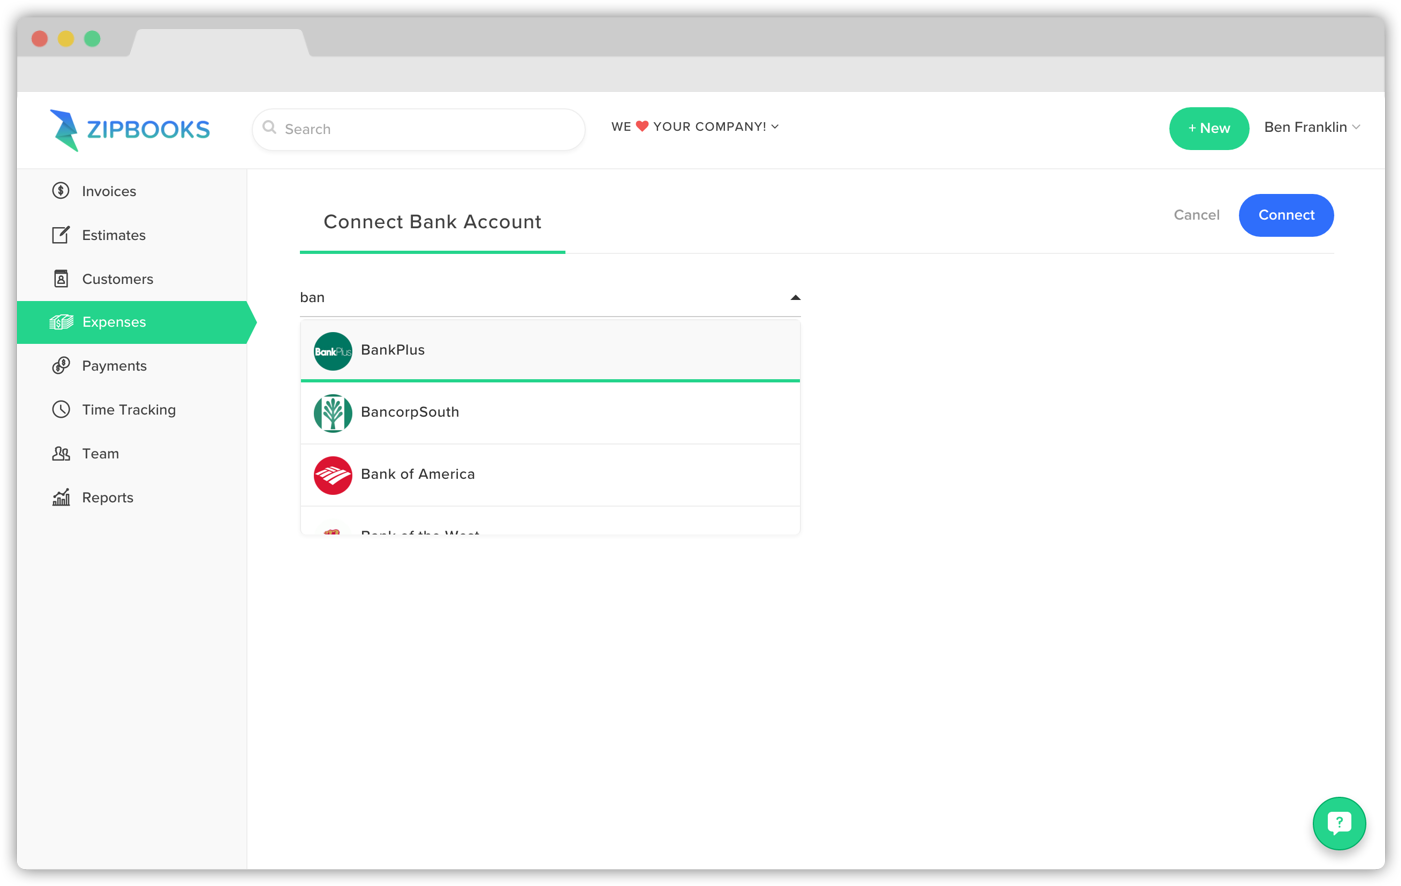The width and height of the screenshot is (1401, 886).
Task: Minimize the window with the yellow button
Action: click(66, 39)
